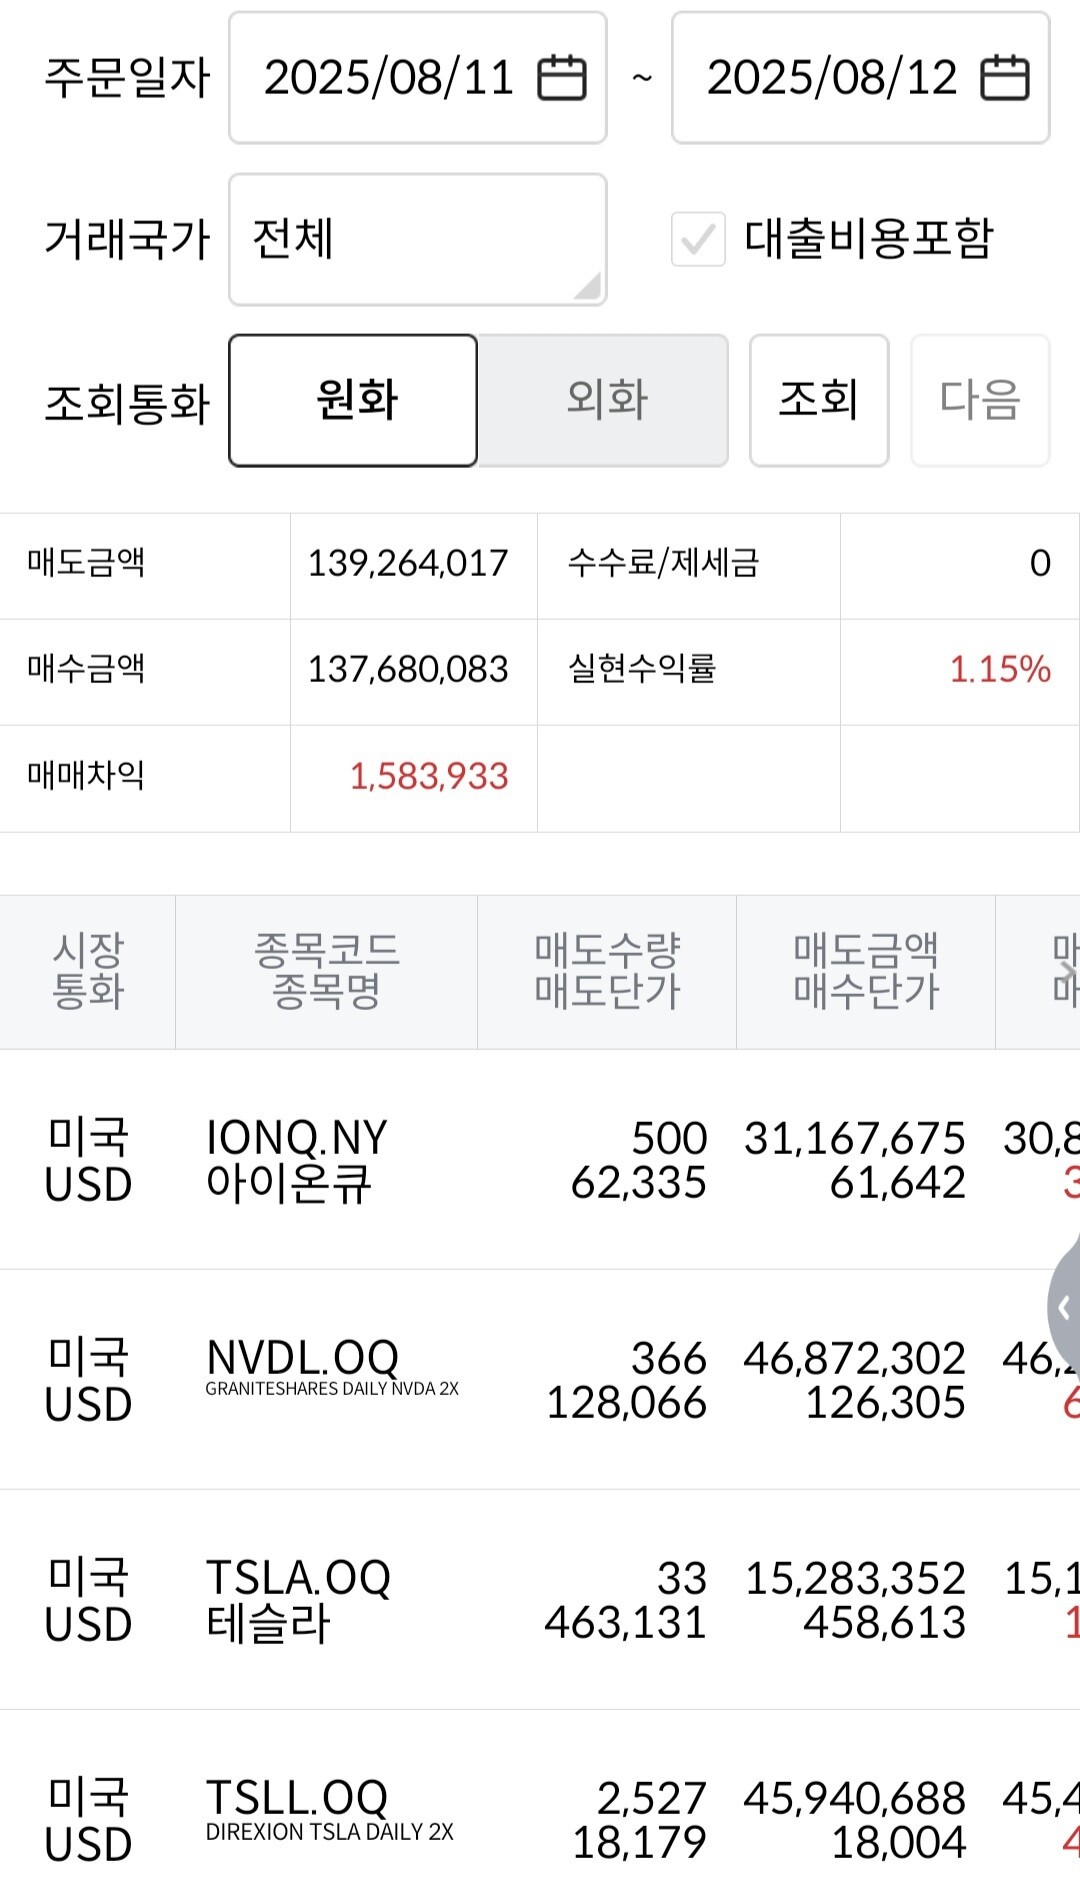Click the side panel collapse arrow handle
The image size is (1080, 1892).
(1064, 1307)
